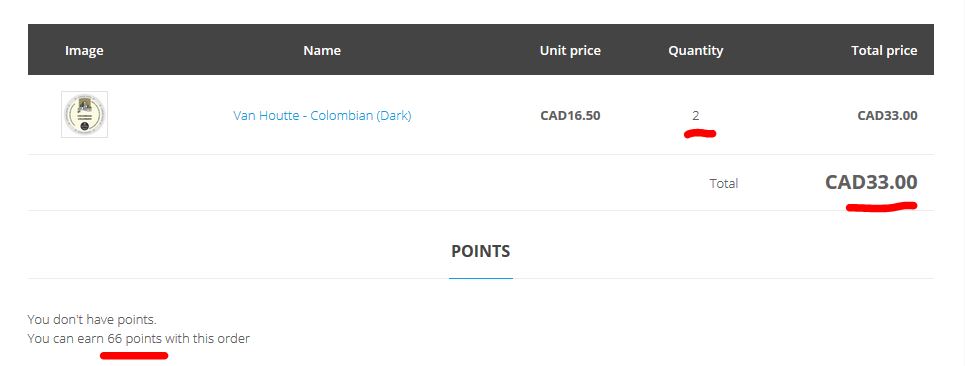Select the POINTS section heading
Image resolution: width=965 pixels, height=366 pixels.
[481, 251]
